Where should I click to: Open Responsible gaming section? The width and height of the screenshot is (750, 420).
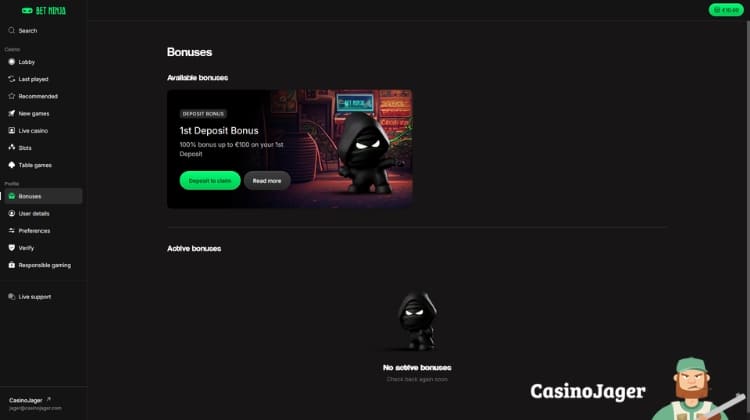[x=43, y=265]
